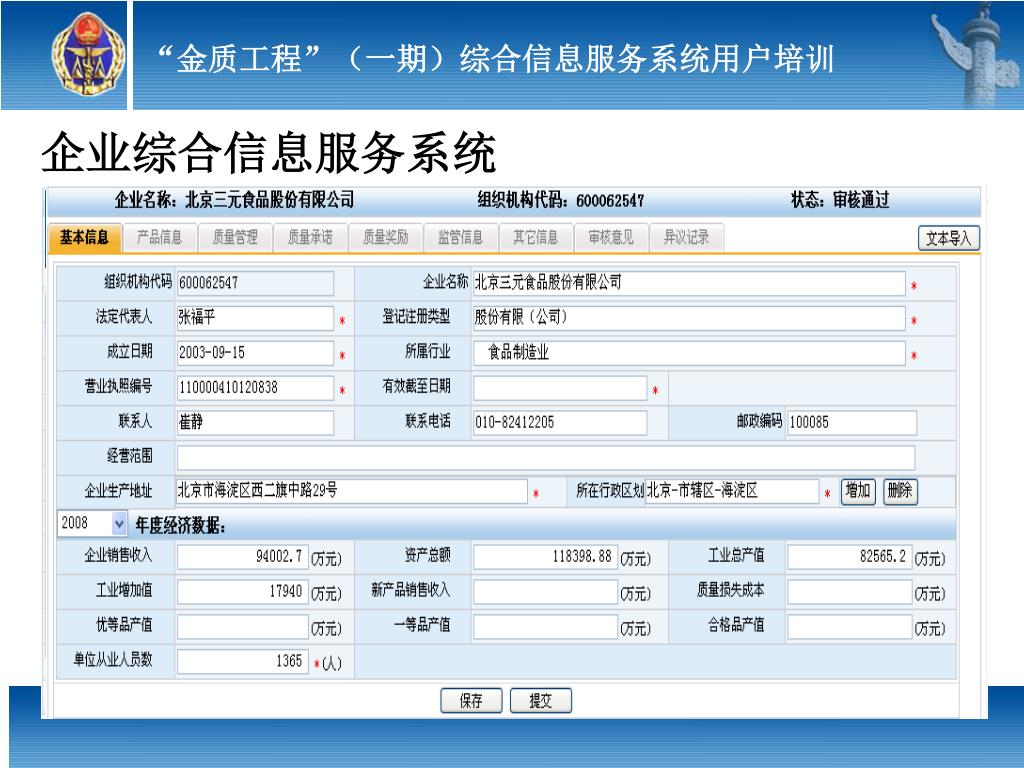Switch to the 监管信息 tab
This screenshot has width=1024, height=768.
460,238
